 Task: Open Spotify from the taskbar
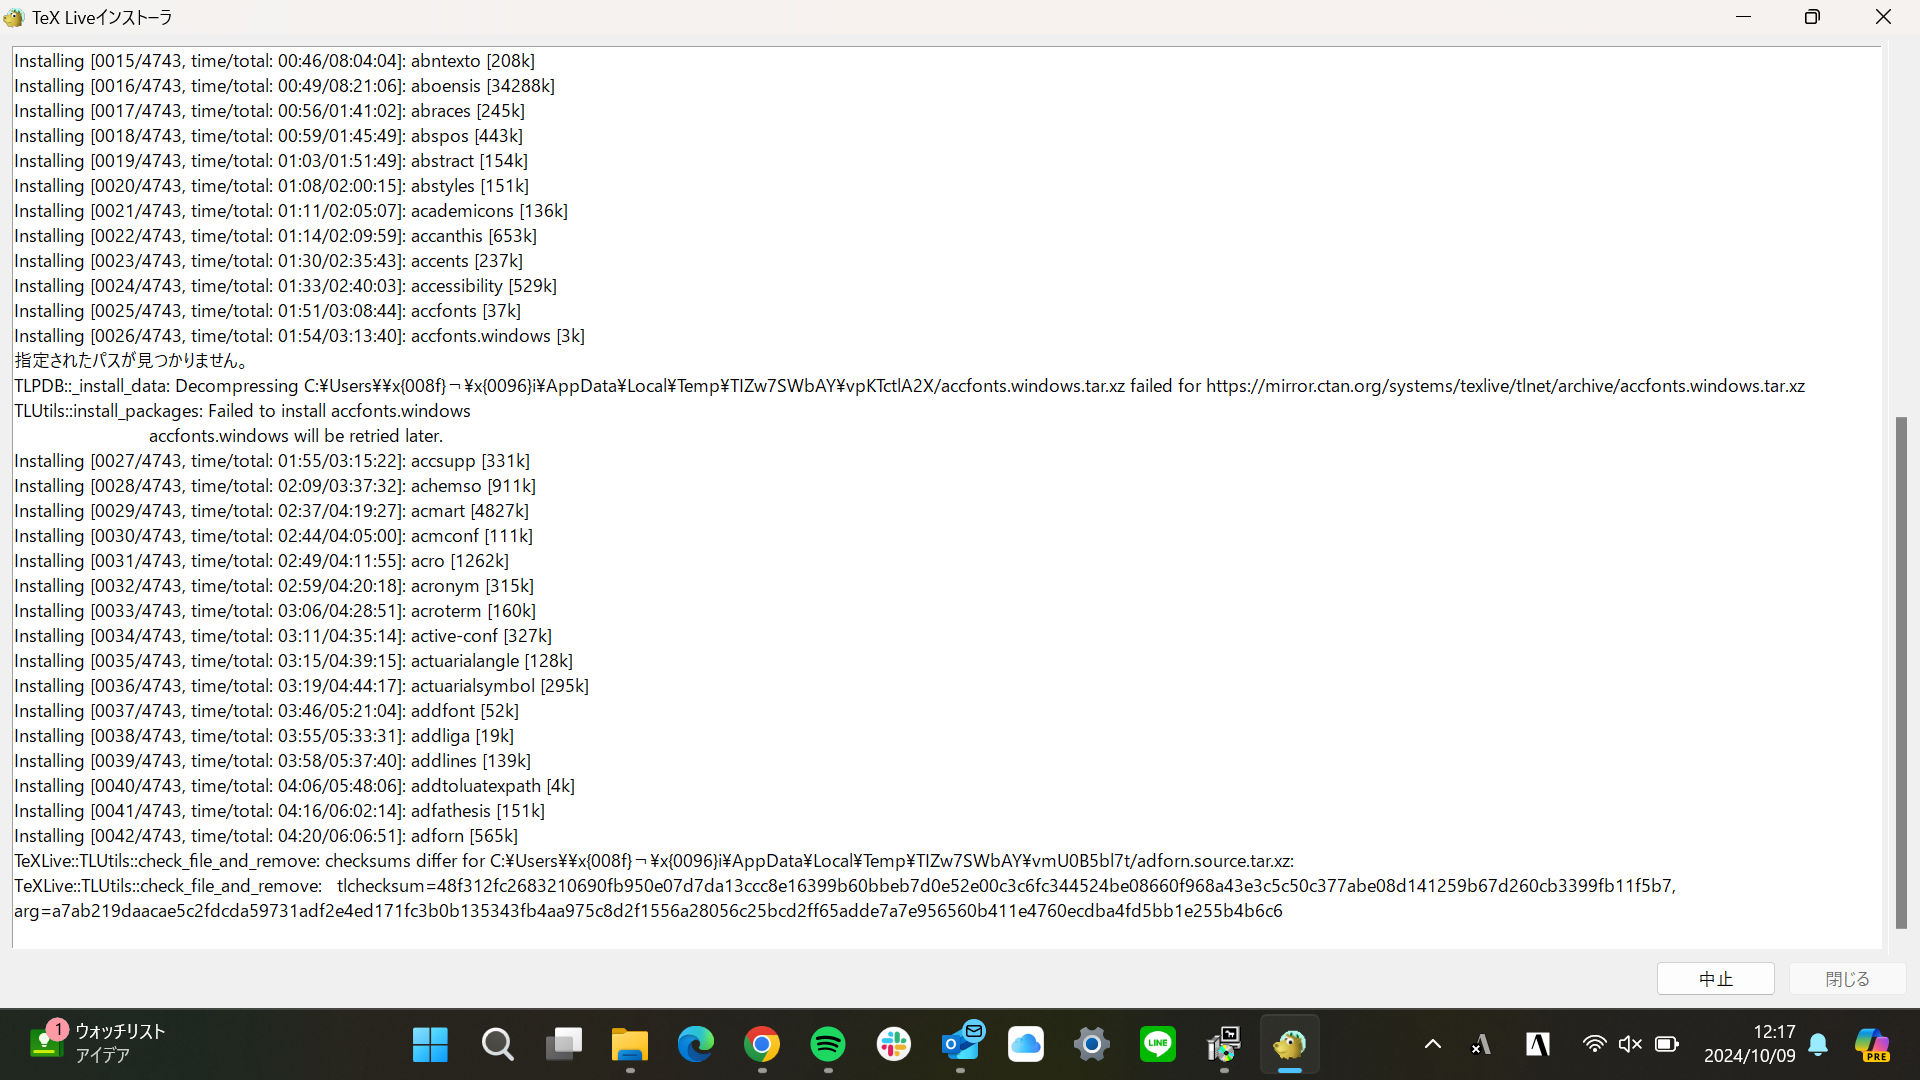[x=828, y=1045]
